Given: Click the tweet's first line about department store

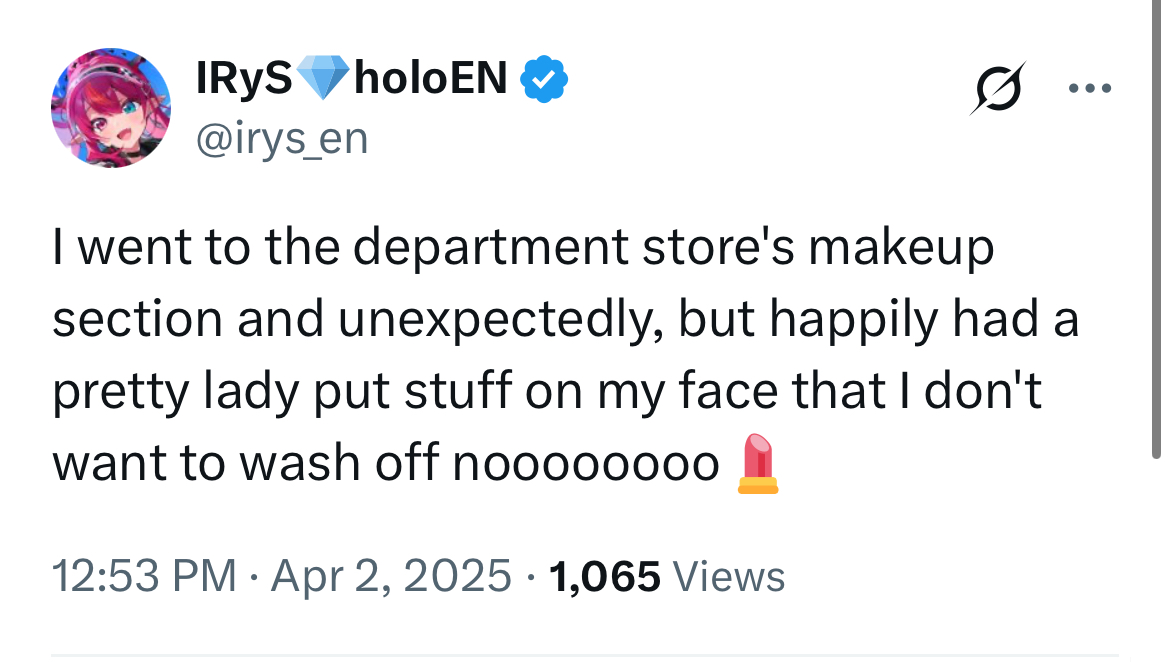Looking at the screenshot, I should [522, 248].
